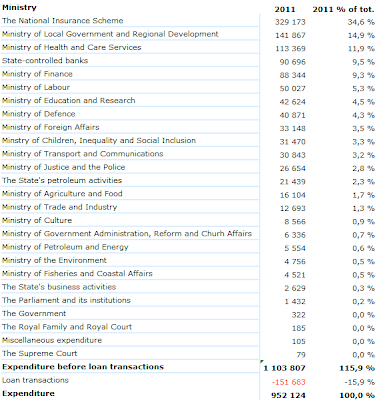Image resolution: width=377 pixels, height=400 pixels.
Task: Select 'Ministry of Government Administration, Reform and Churh Affairs'
Action: (127, 234)
